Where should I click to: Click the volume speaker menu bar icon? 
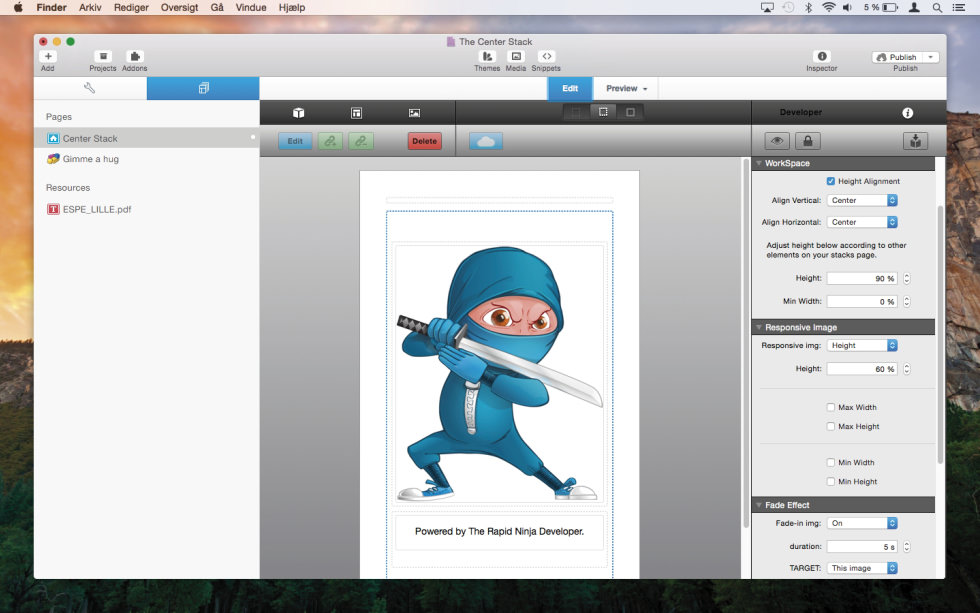[848, 7]
